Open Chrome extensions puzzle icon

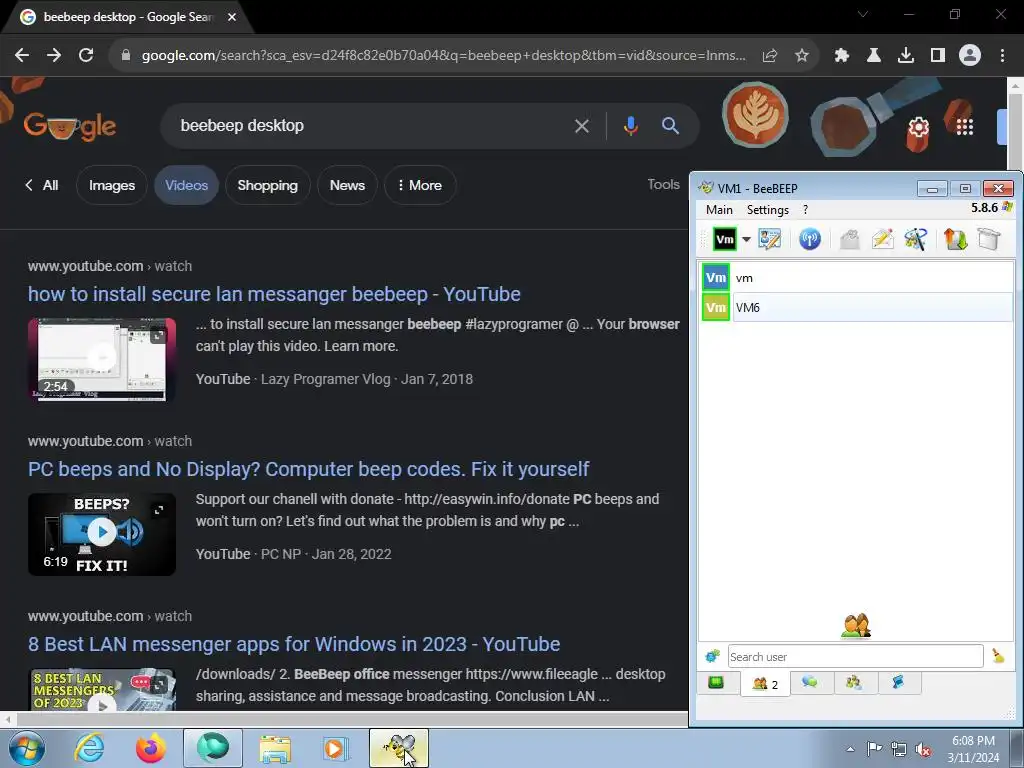842,56
